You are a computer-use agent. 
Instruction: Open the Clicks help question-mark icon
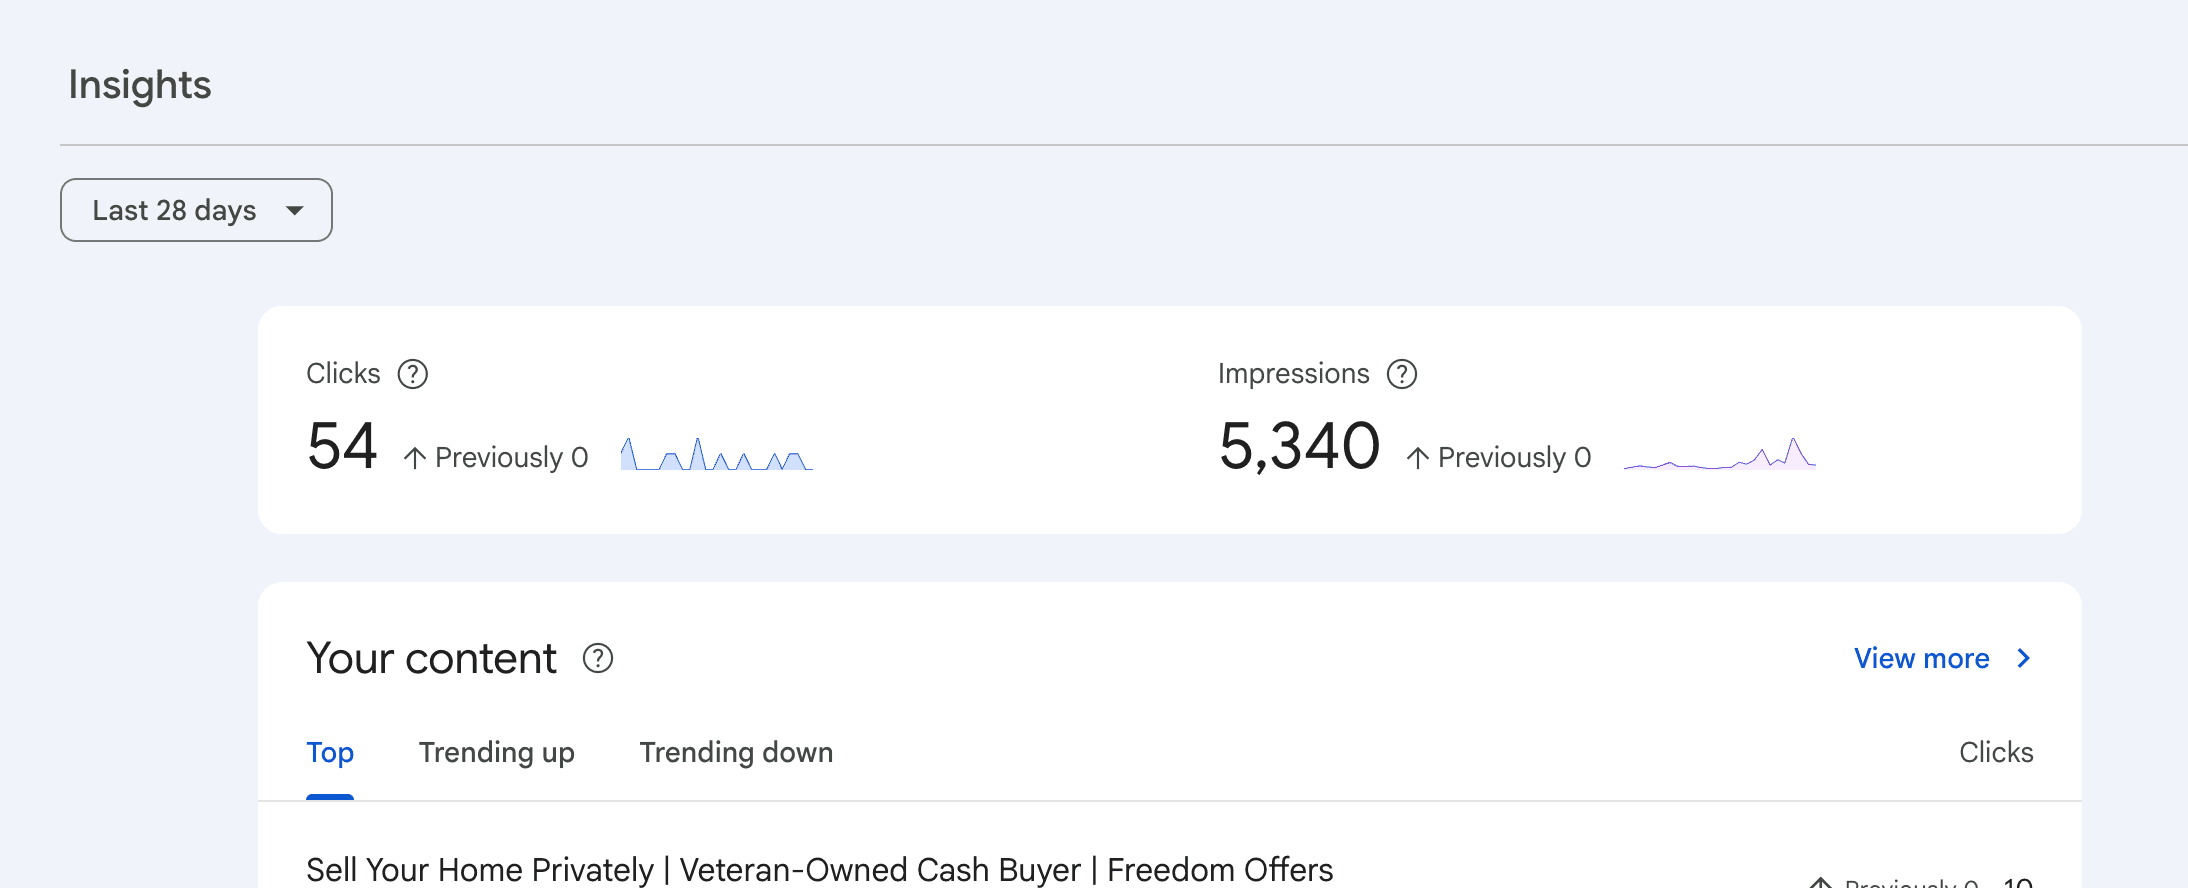(x=412, y=374)
